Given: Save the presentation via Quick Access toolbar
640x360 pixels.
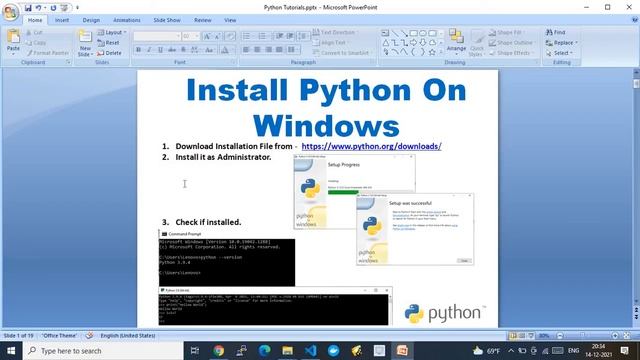Looking at the screenshot, I should tap(28, 8).
